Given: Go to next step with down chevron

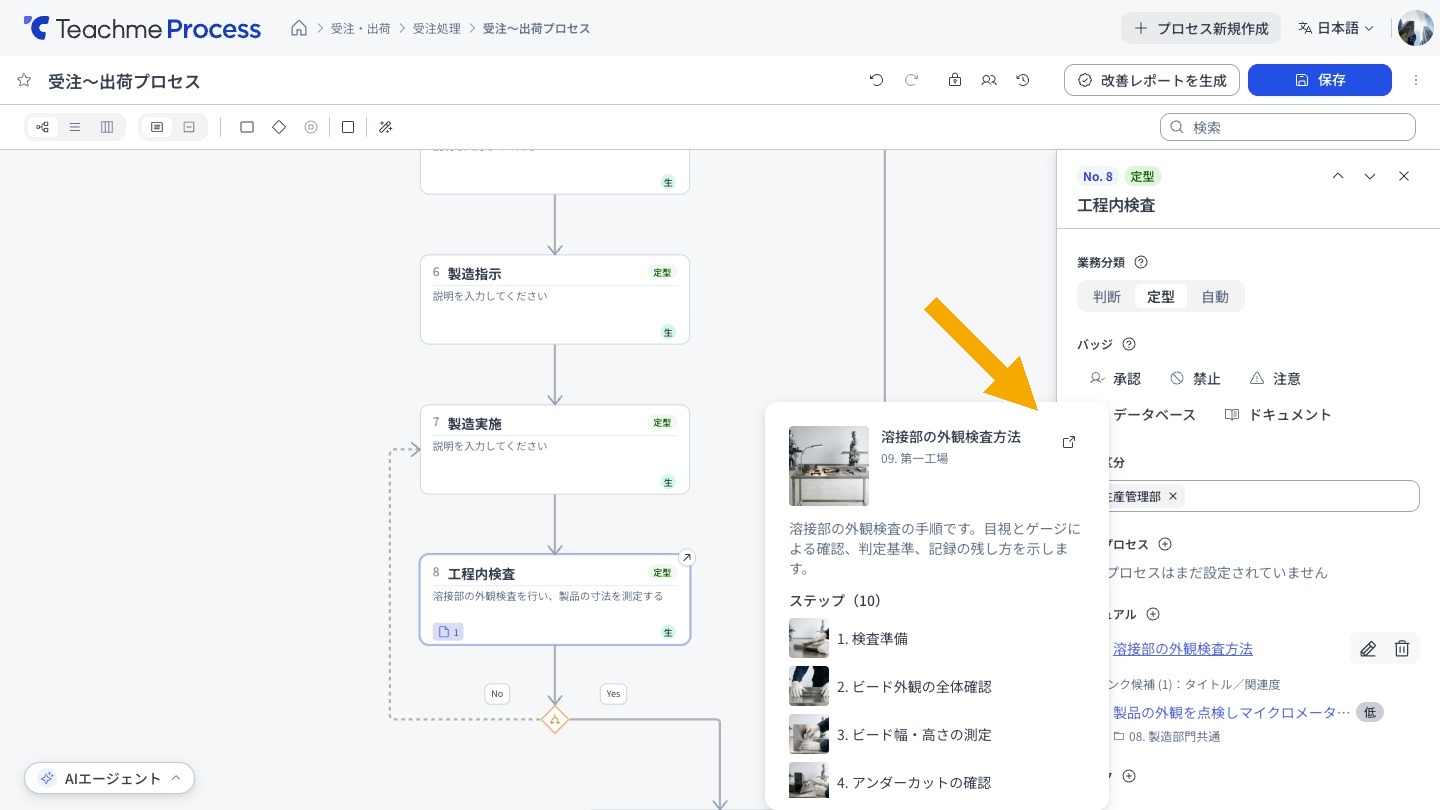Looking at the screenshot, I should click(x=1370, y=176).
